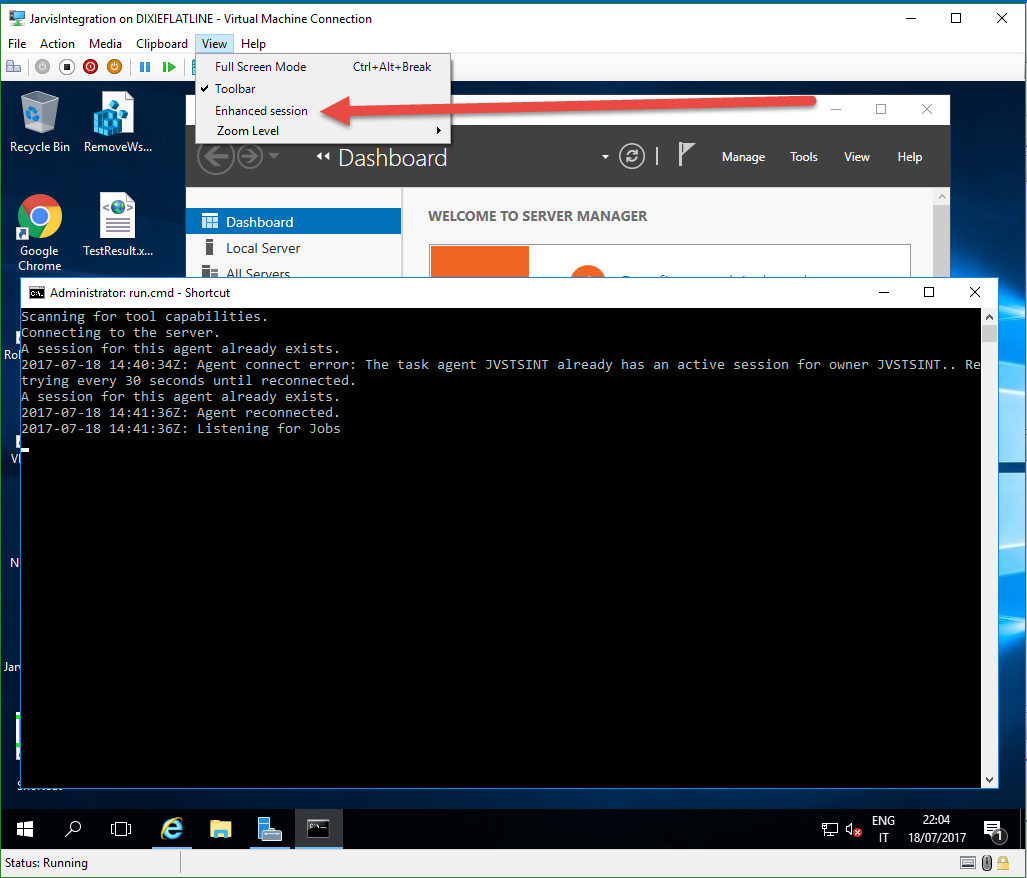Screen dimensions: 1027x878
Task: Select Local Server in sidebar
Action: (293, 248)
